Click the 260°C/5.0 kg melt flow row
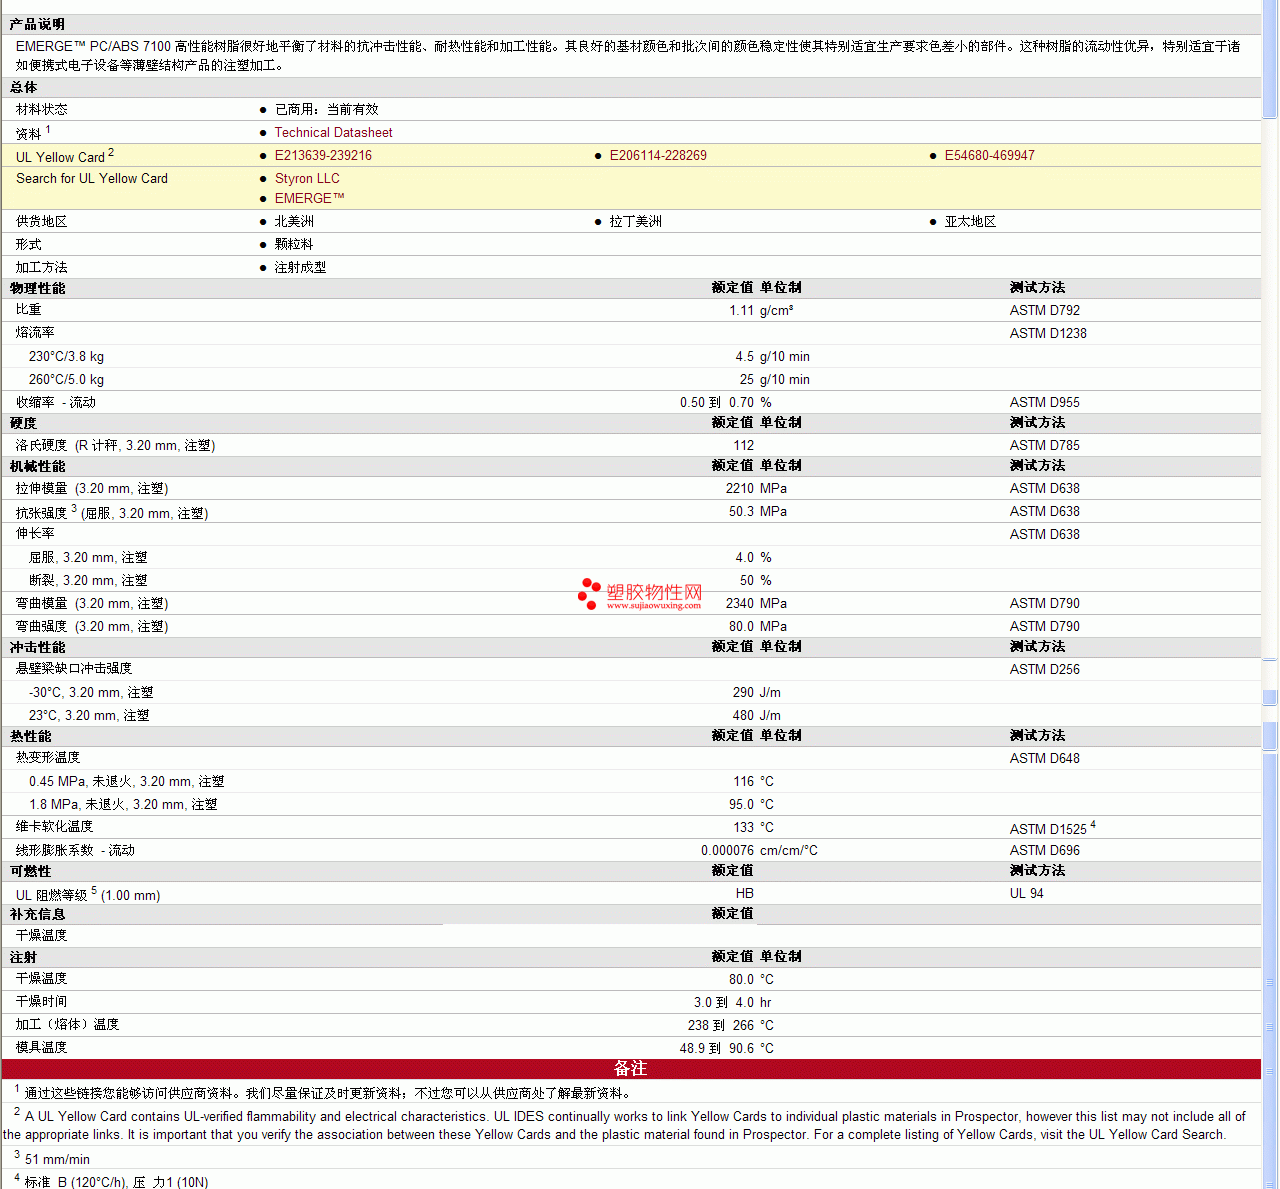 click(x=631, y=379)
